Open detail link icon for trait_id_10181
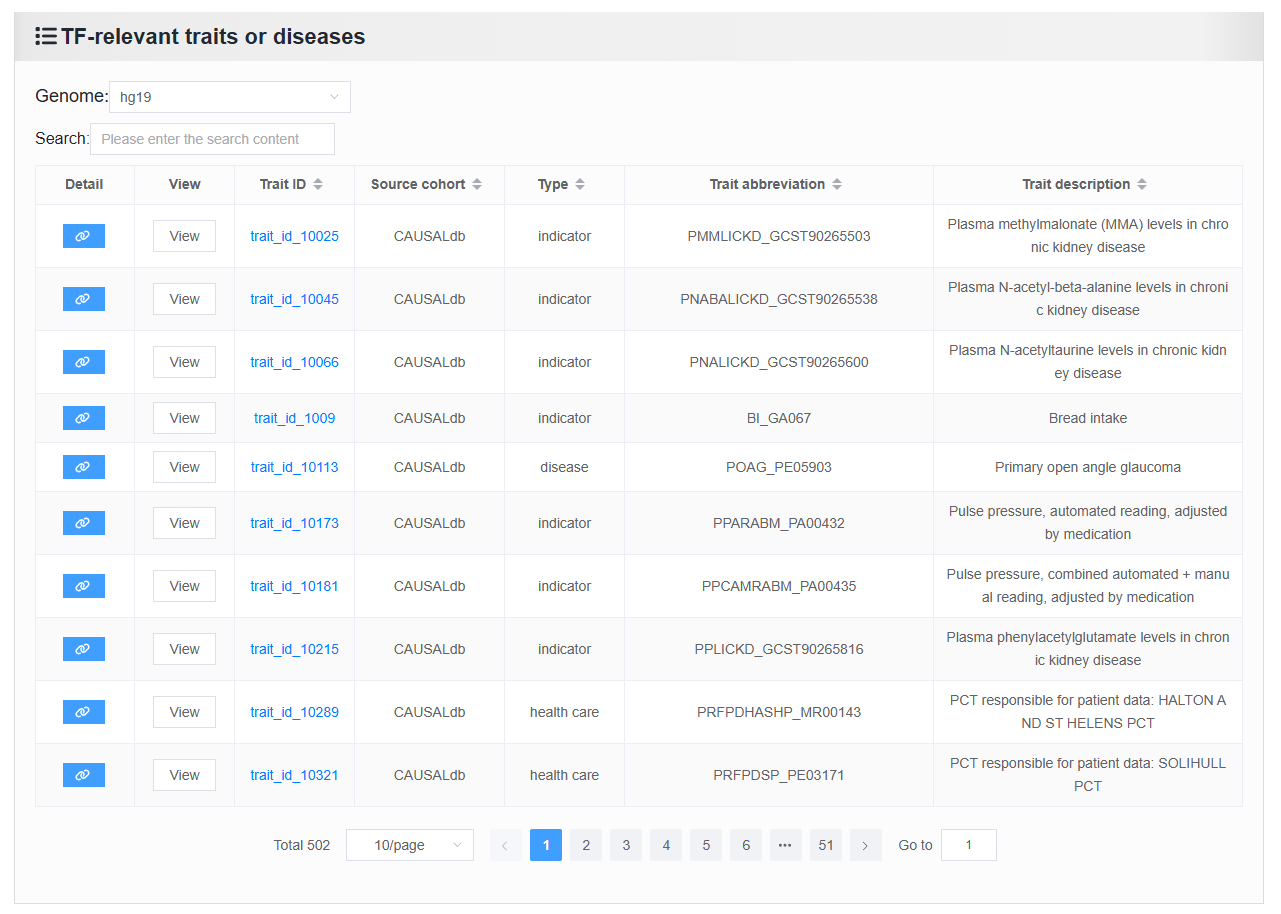 coord(84,586)
